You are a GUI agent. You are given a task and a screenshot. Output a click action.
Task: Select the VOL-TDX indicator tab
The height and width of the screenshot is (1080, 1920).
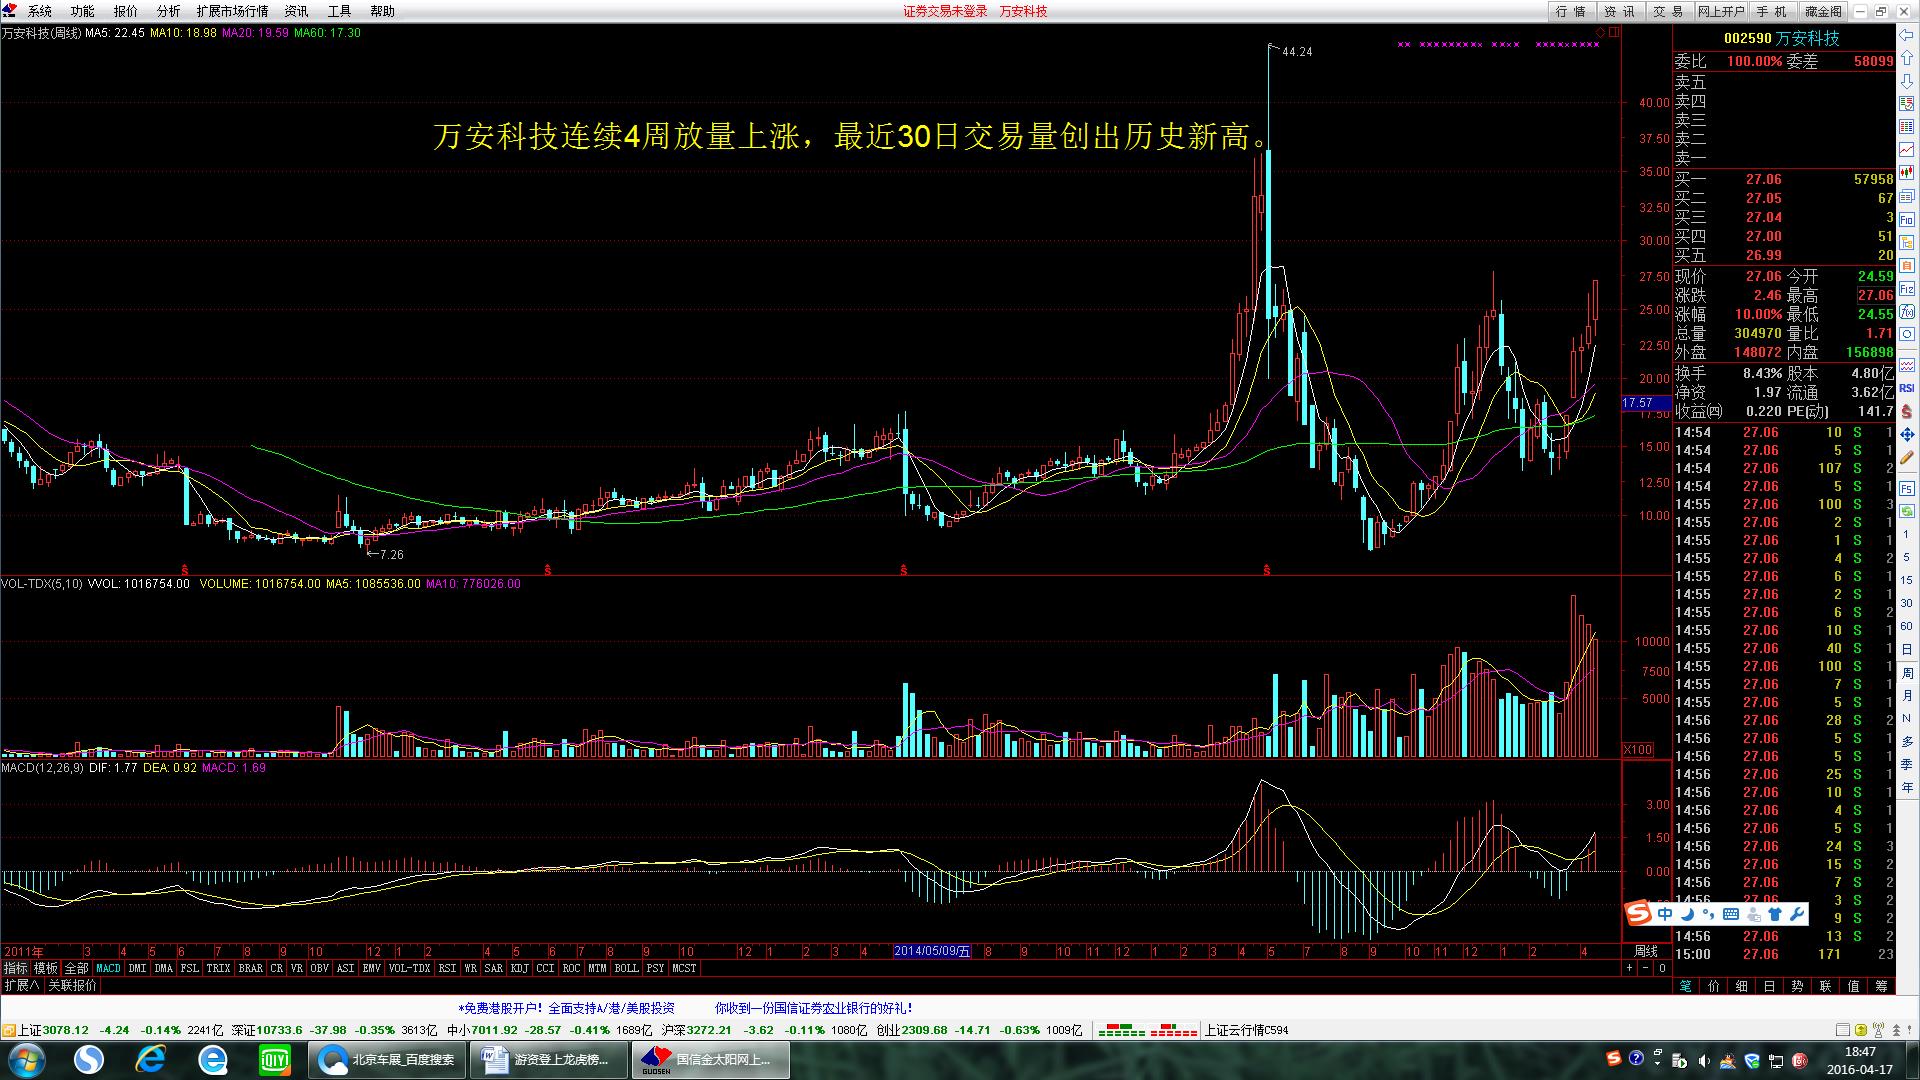click(409, 968)
